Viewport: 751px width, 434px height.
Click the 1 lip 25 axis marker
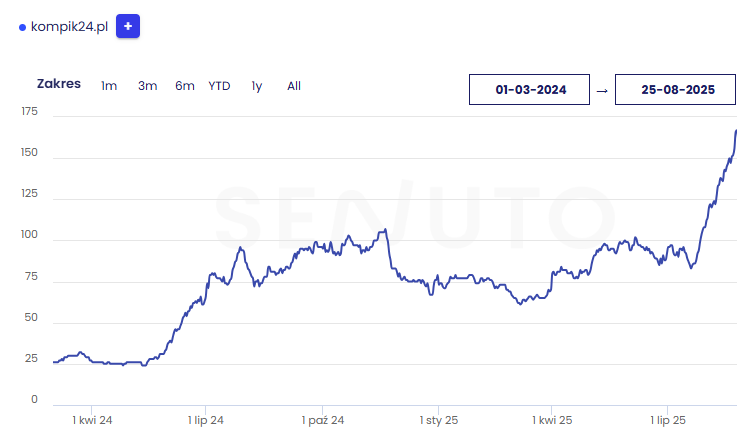click(668, 420)
